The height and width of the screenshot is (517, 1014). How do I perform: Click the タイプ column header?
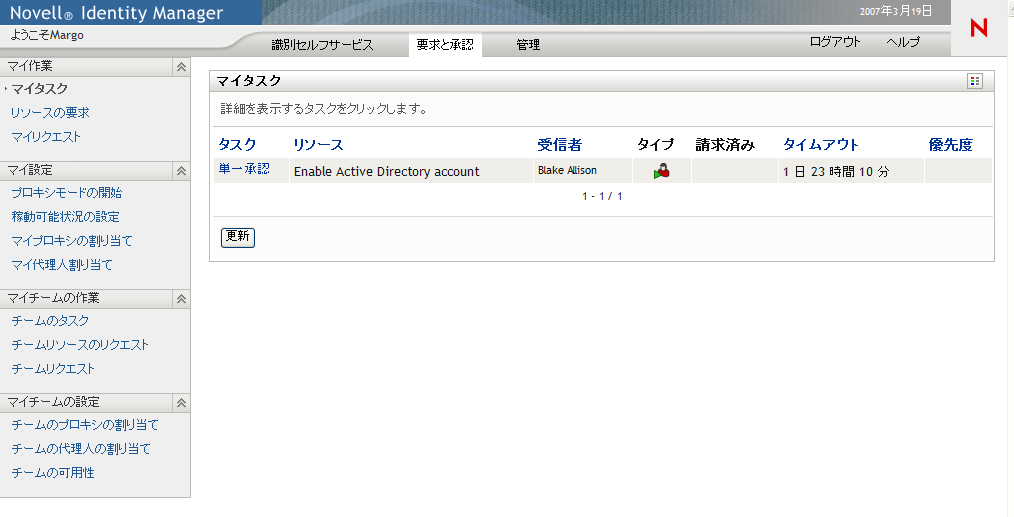tap(655, 145)
